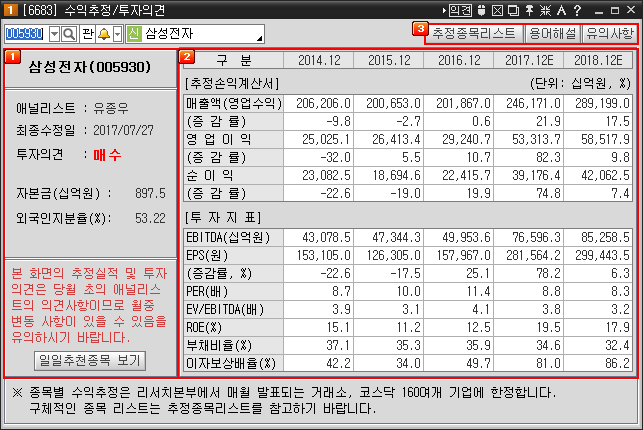Click the 매수 investment opinion text
The width and height of the screenshot is (643, 430).
click(107, 155)
